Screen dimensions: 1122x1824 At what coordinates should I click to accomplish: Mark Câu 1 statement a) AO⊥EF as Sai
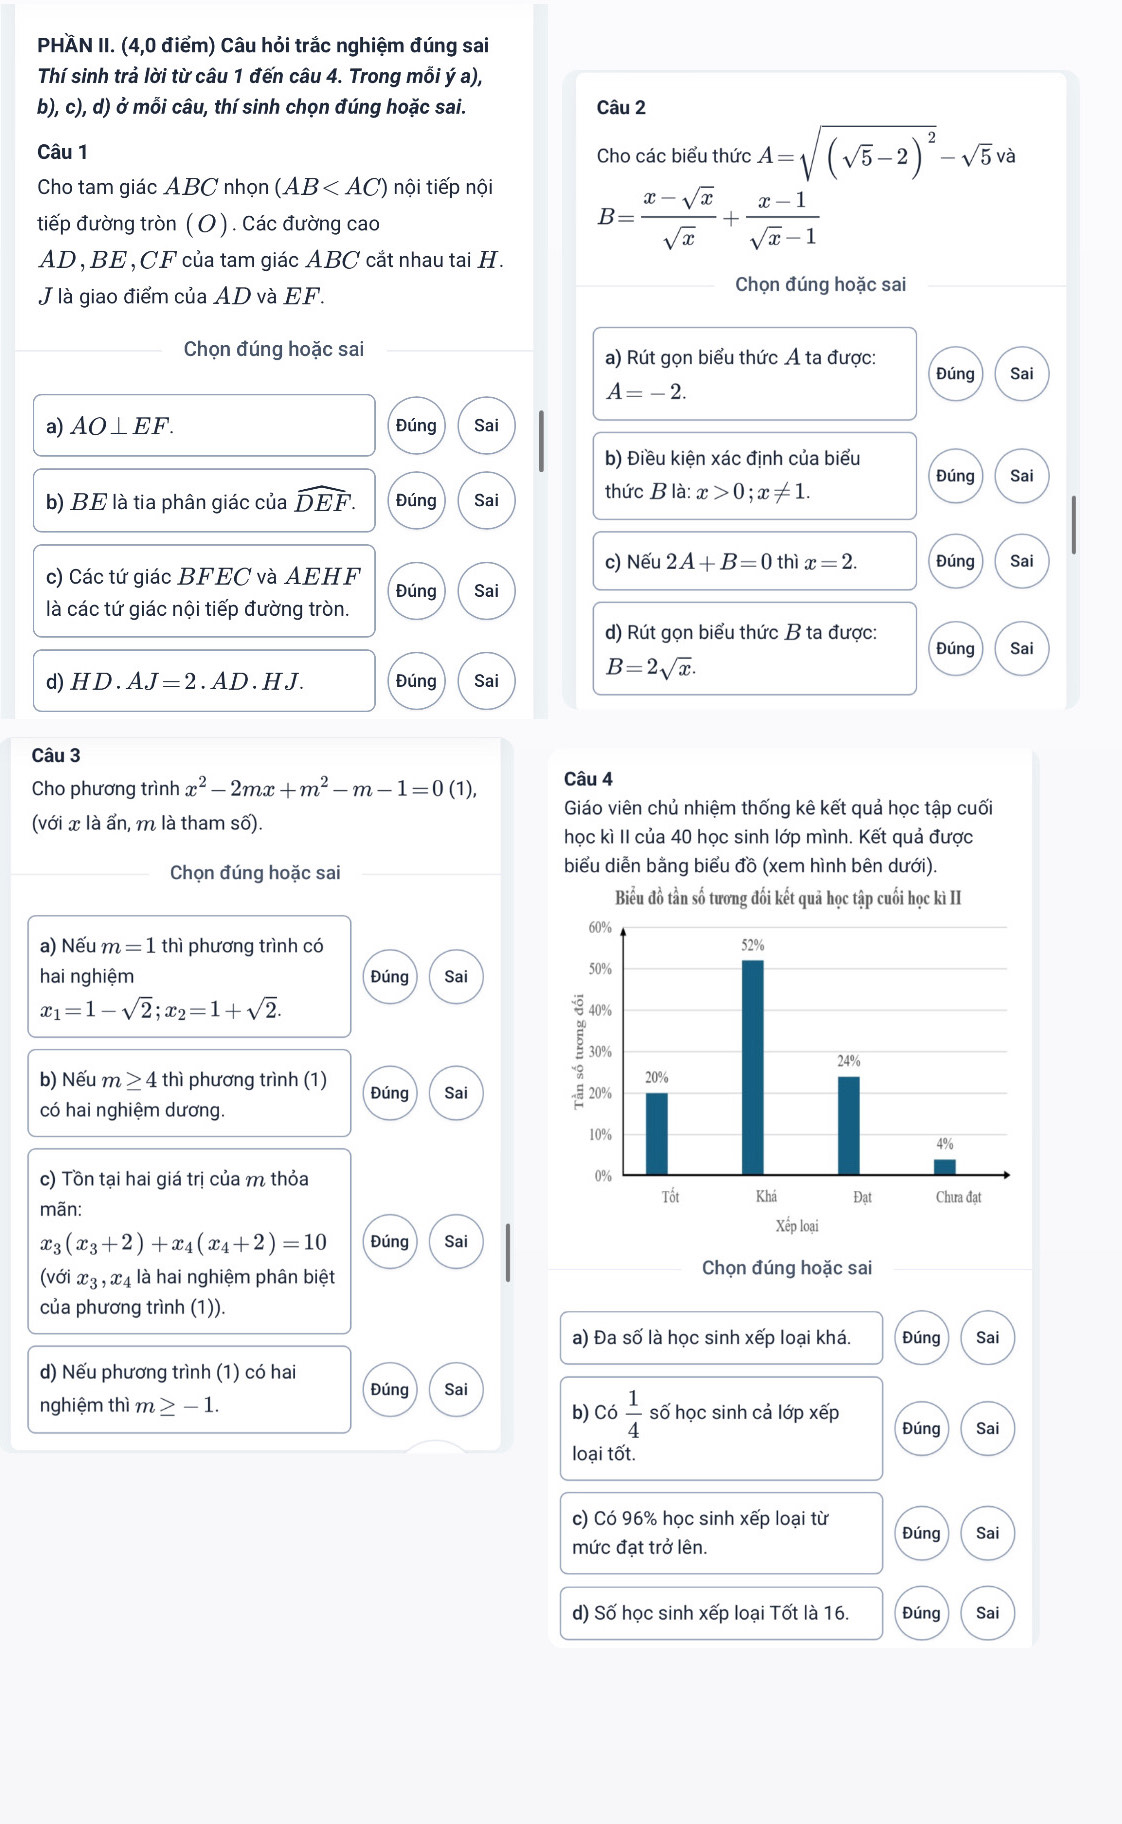(x=486, y=425)
